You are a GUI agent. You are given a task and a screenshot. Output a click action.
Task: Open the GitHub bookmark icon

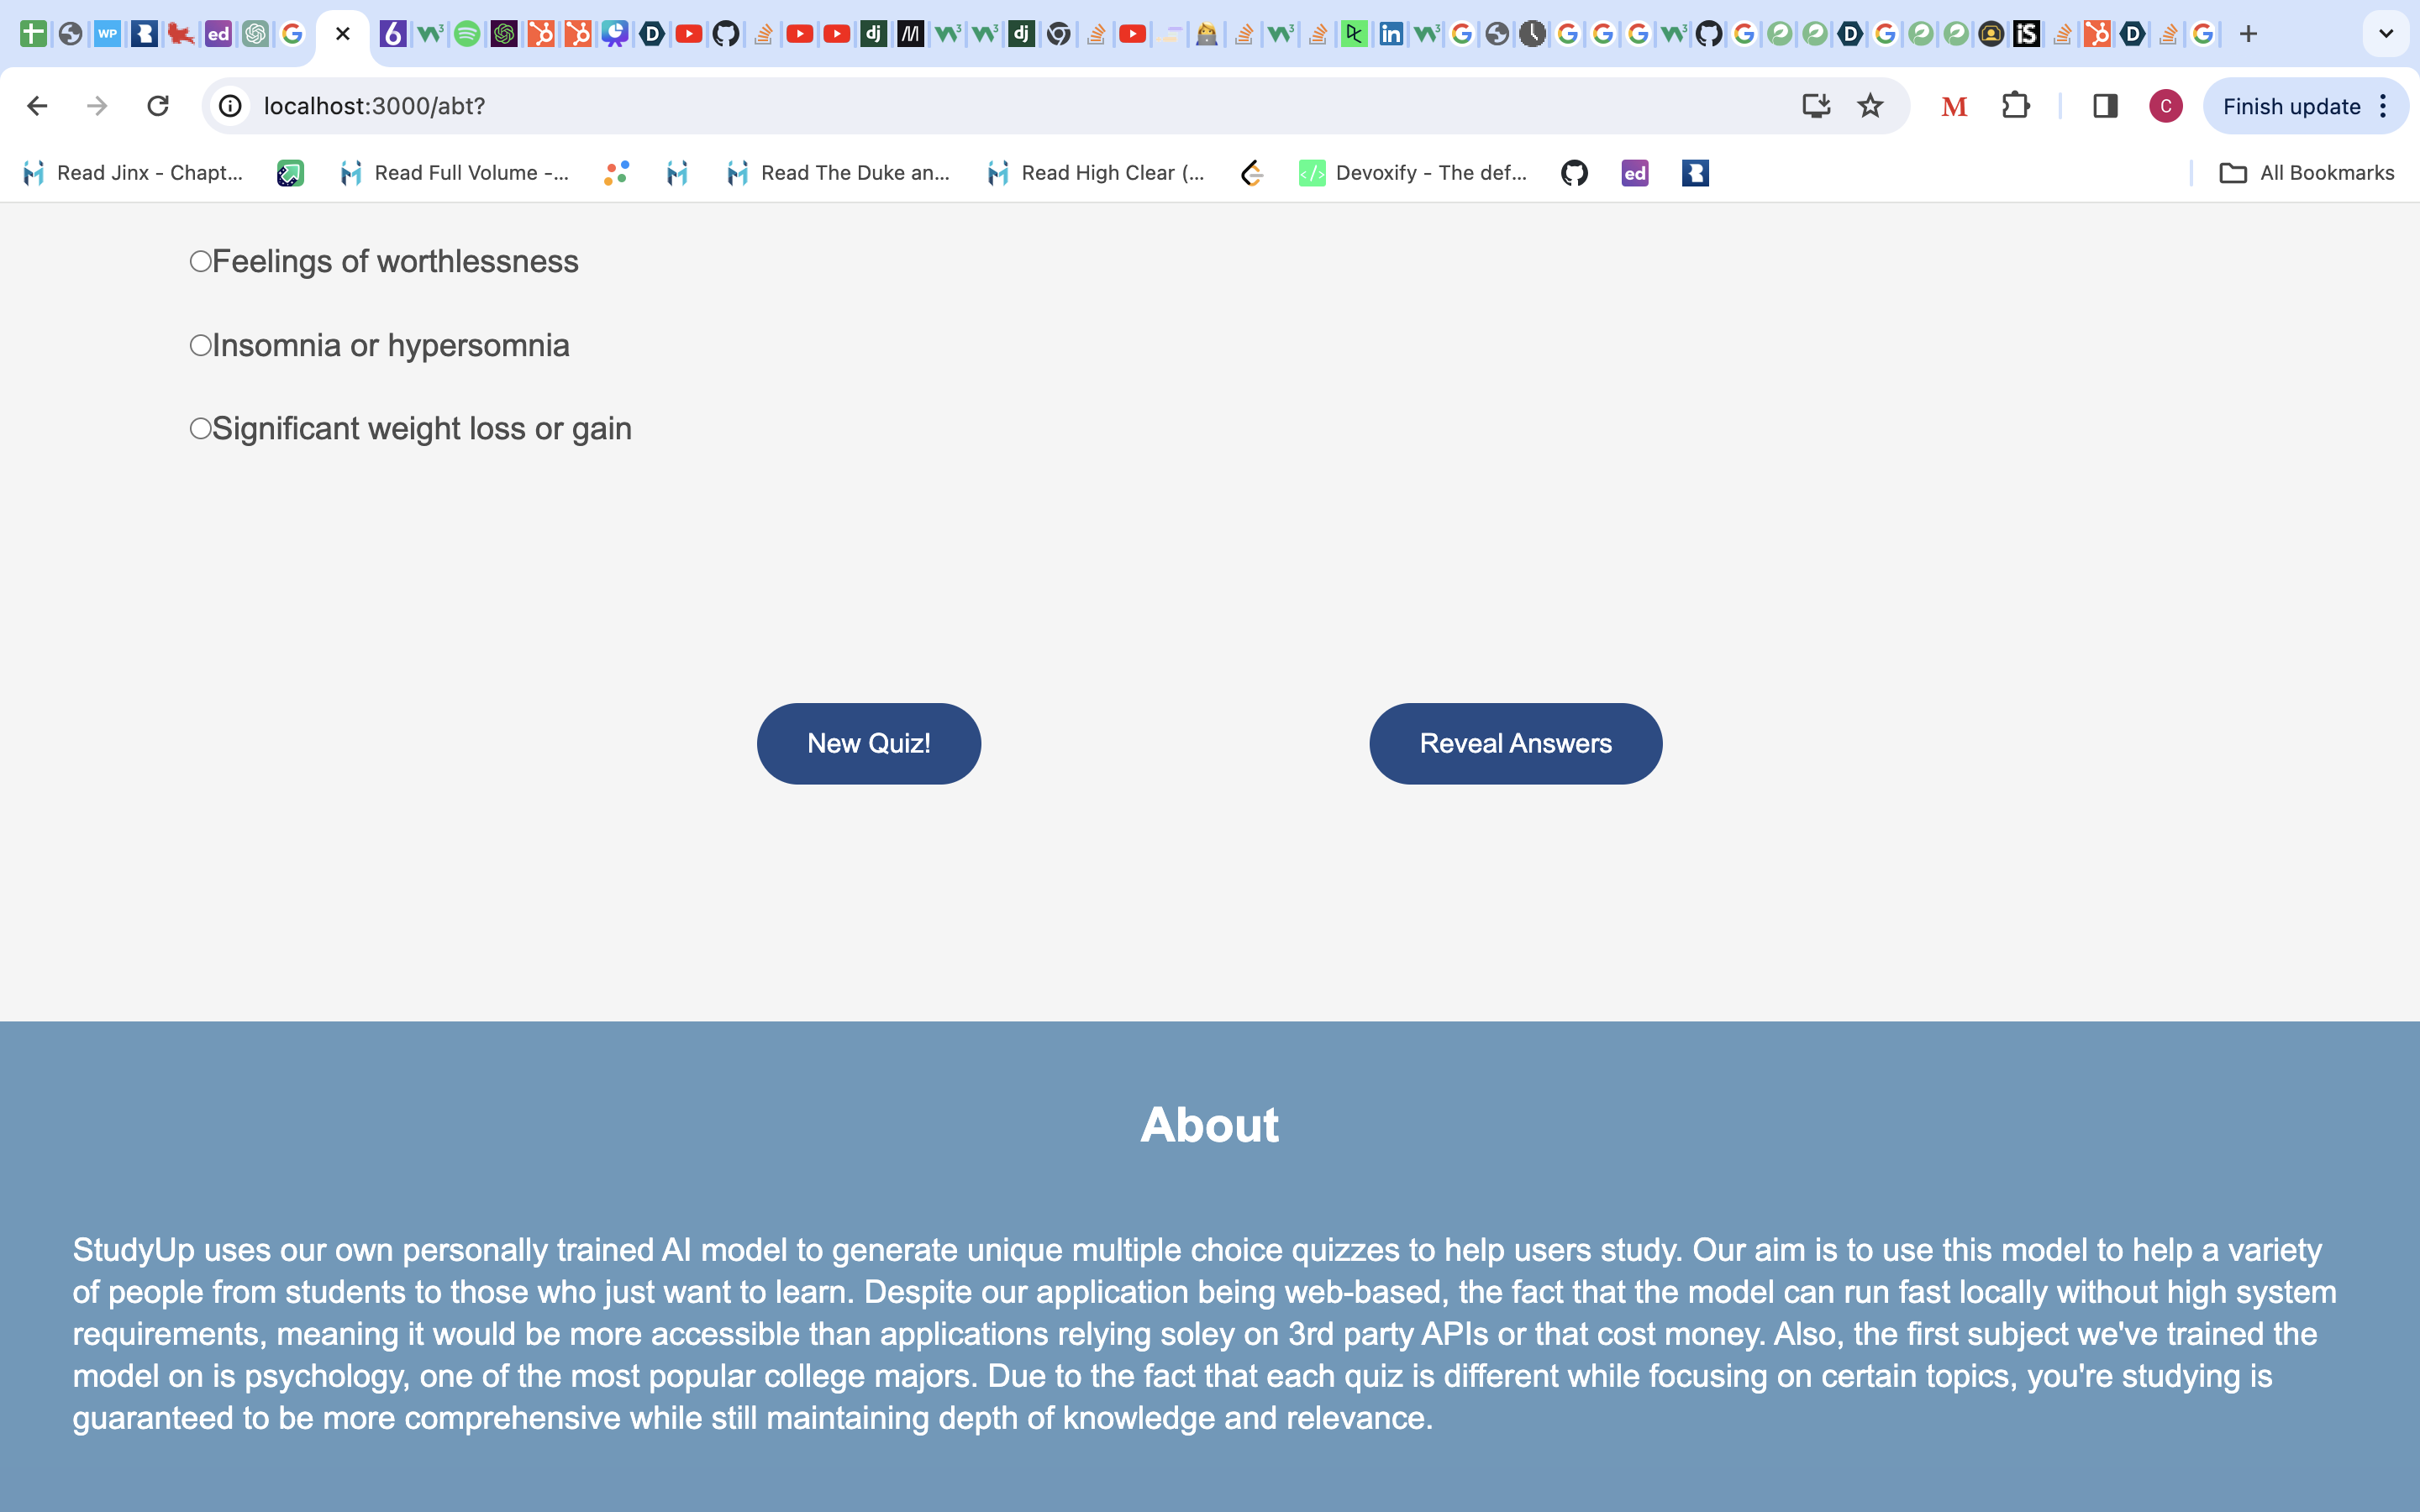click(x=1574, y=173)
